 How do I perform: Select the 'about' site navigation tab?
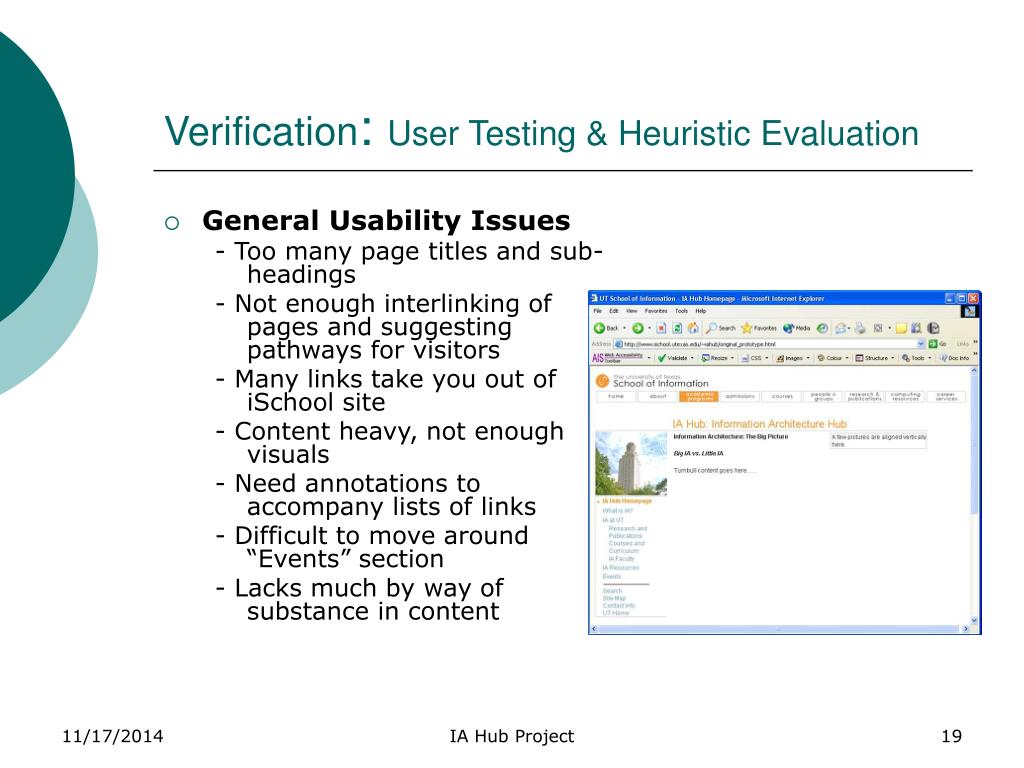(x=658, y=396)
